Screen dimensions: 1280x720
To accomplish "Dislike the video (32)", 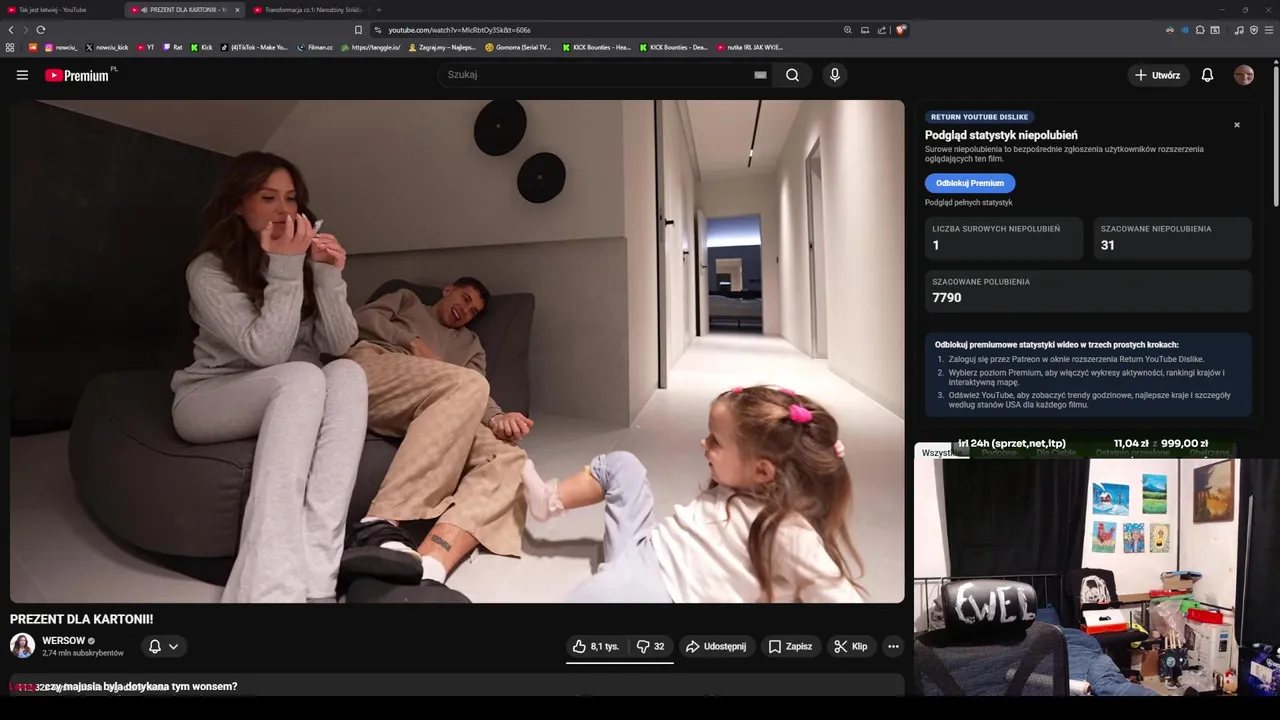I will tap(651, 646).
